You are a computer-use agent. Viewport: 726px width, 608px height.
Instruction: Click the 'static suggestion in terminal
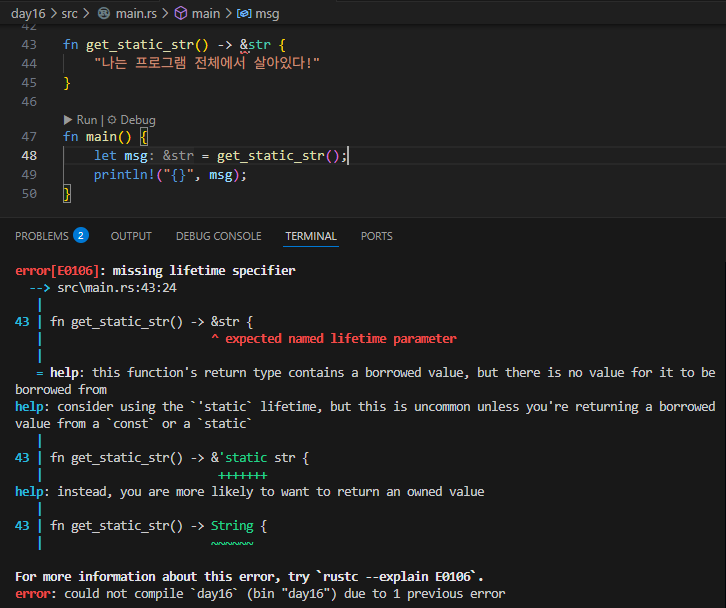click(x=242, y=458)
